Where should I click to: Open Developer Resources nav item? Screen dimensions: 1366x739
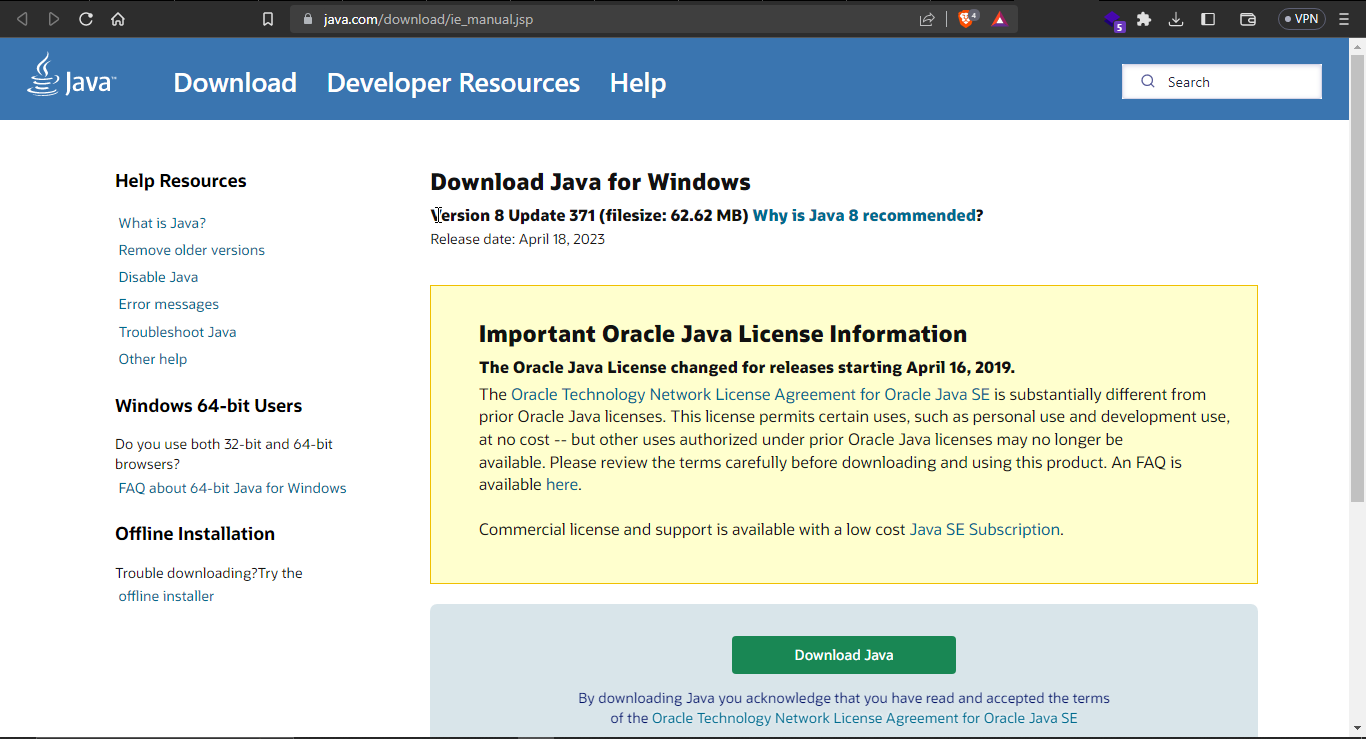(453, 83)
